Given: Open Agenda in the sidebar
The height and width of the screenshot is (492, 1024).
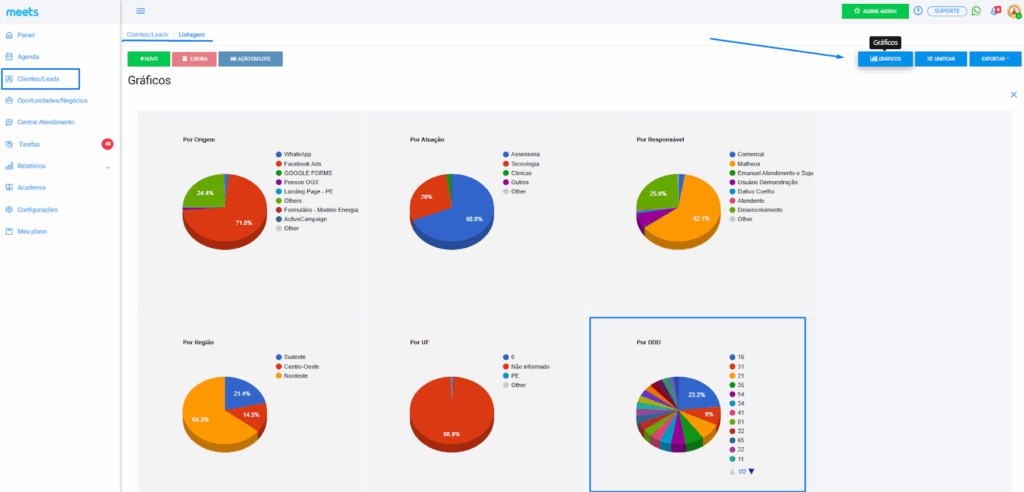Looking at the screenshot, I should 29,56.
